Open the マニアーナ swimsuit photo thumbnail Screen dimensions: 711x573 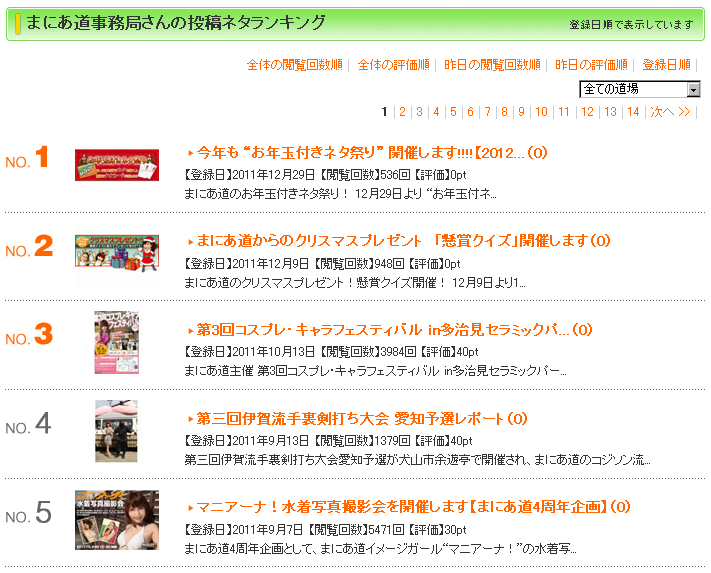(117, 520)
